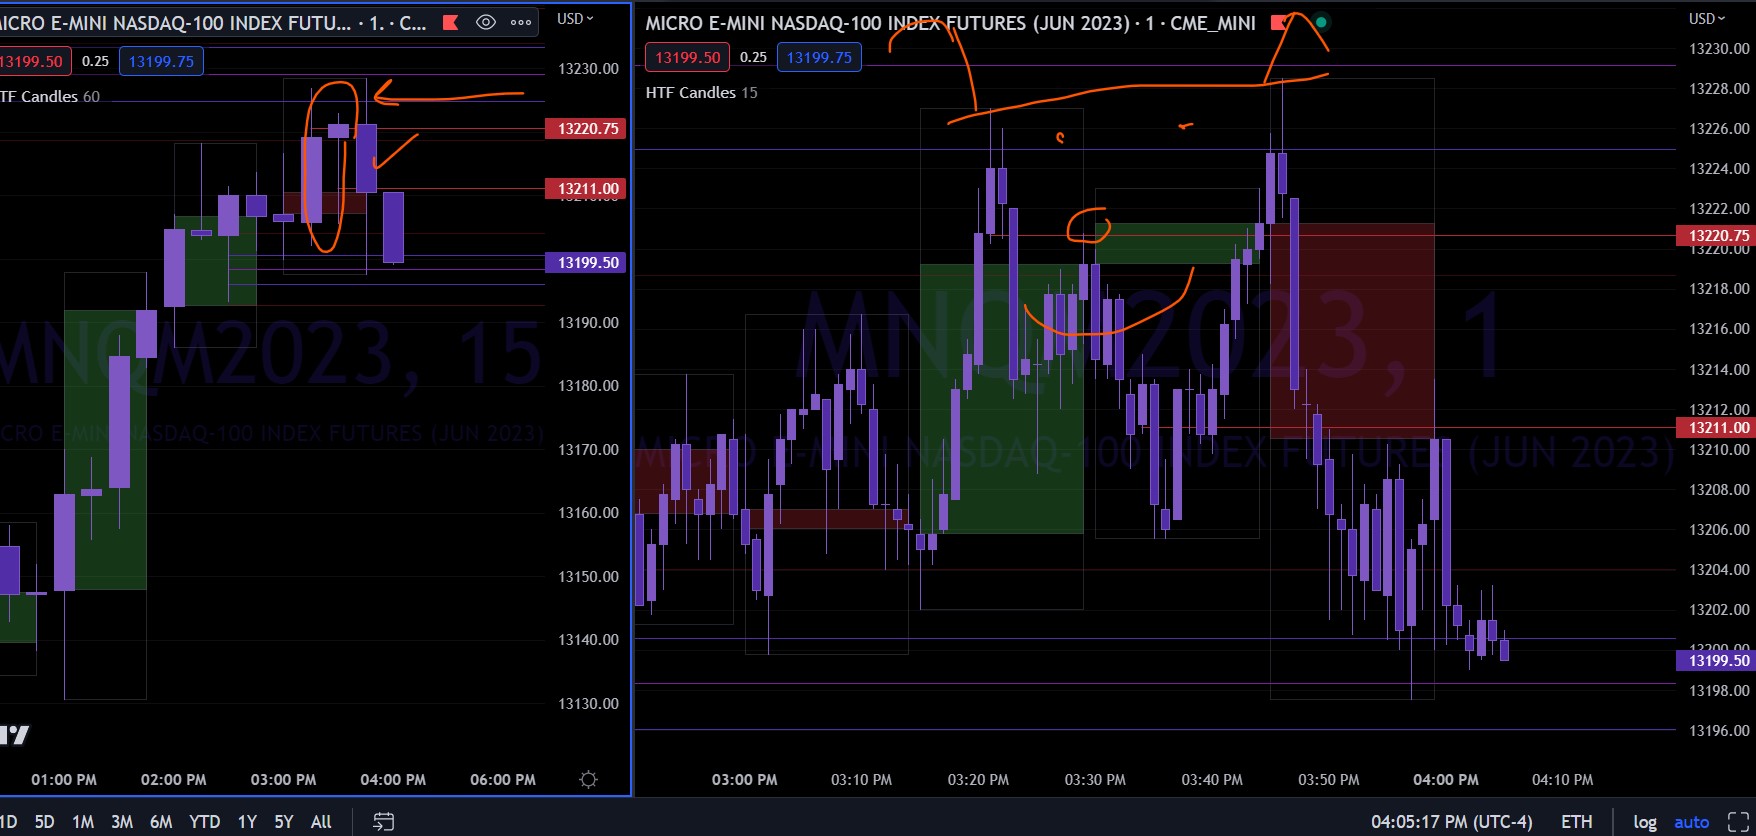The width and height of the screenshot is (1756, 836).
Task: Click the left chart symbol title
Action: (213, 23)
